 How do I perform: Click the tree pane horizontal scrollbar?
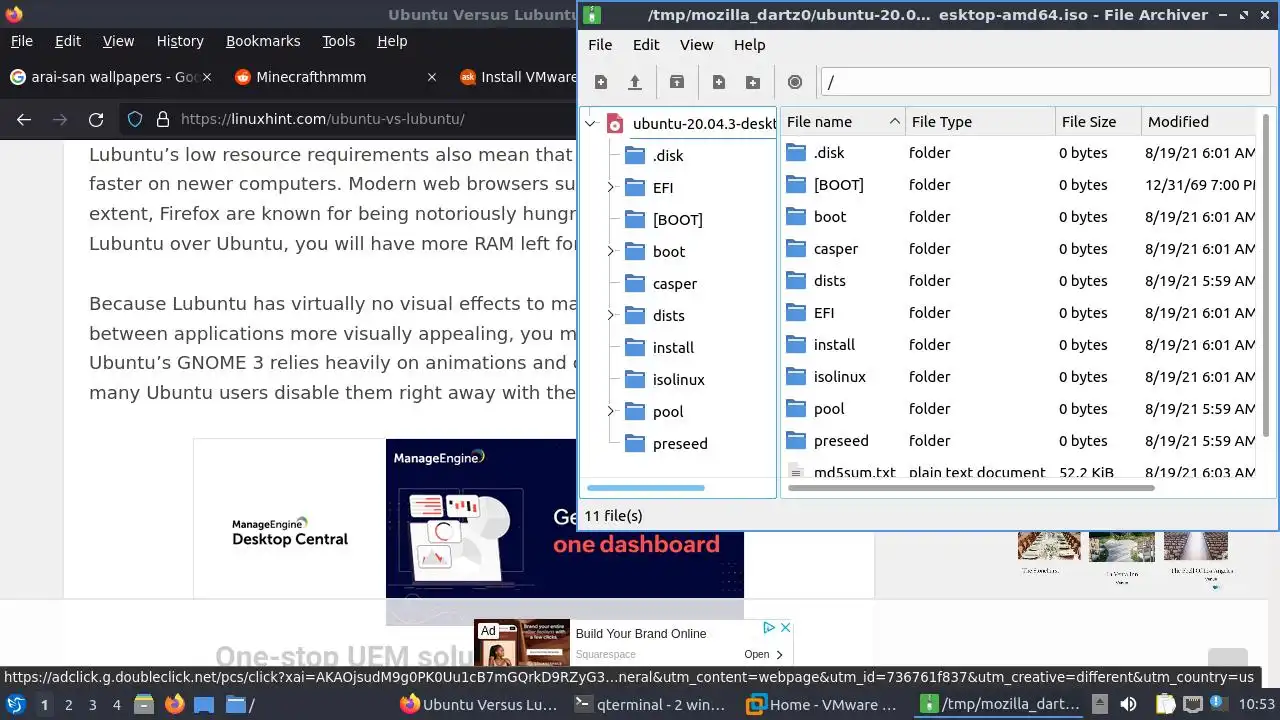click(x=646, y=488)
